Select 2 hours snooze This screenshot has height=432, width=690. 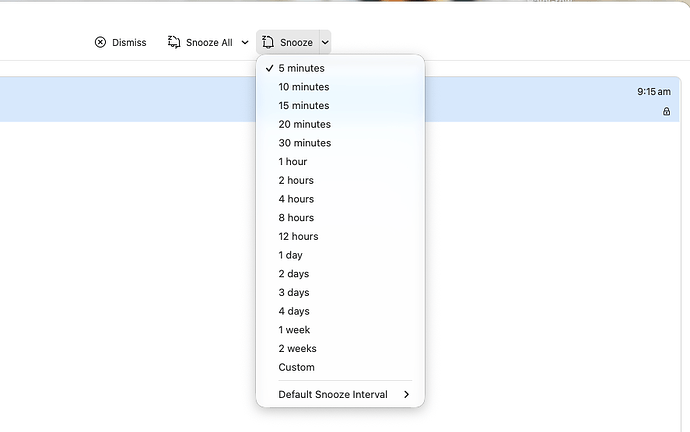pyautogui.click(x=340, y=180)
